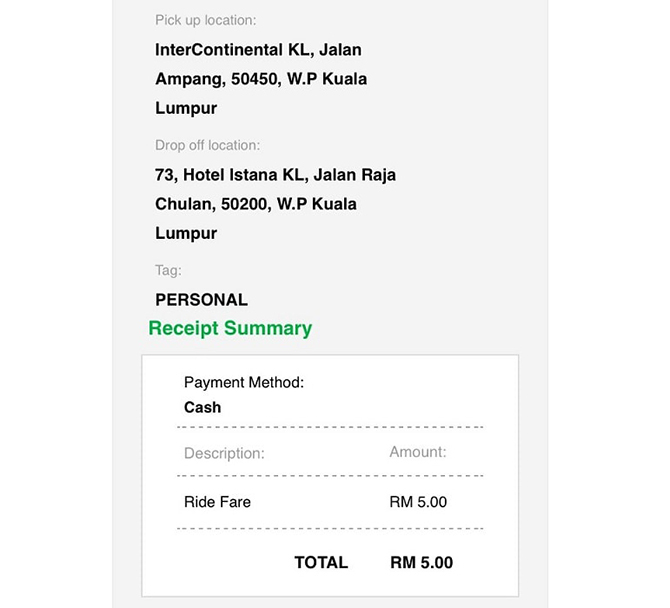Select the total amount RM 5.00
Viewport: 670px width, 608px height.
coord(421,562)
